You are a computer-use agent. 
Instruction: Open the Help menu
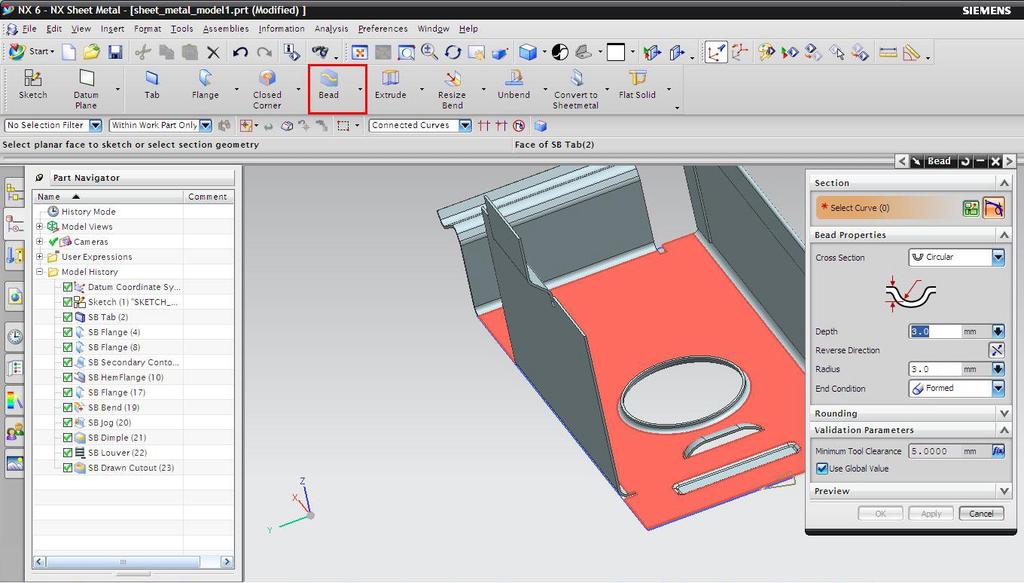tap(468, 29)
